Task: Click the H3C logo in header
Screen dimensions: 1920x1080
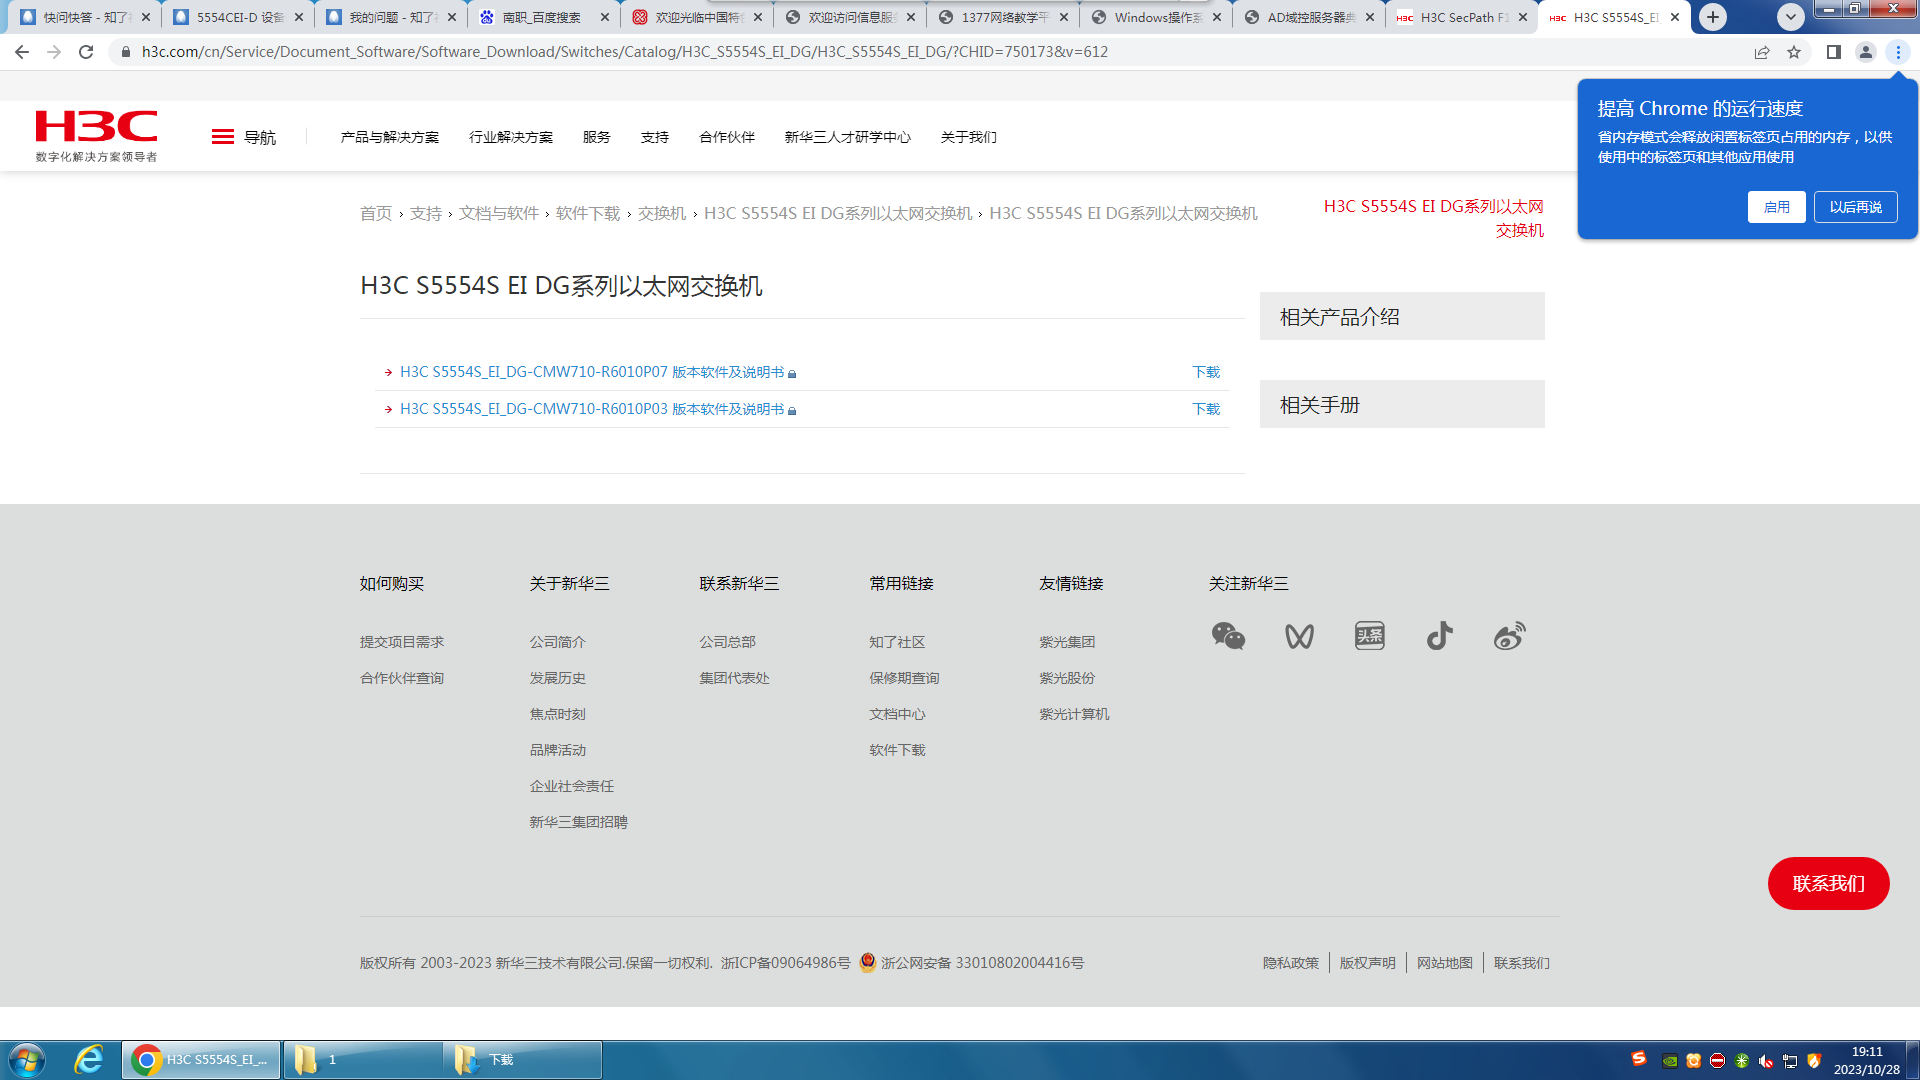Action: pyautogui.click(x=96, y=135)
